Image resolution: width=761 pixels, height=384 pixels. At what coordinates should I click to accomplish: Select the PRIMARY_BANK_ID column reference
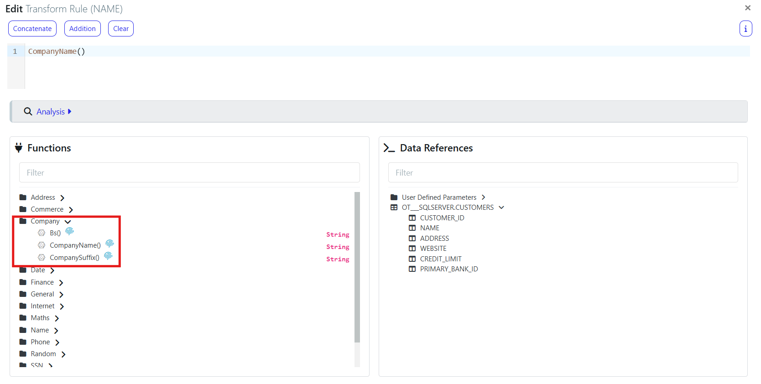coord(449,269)
